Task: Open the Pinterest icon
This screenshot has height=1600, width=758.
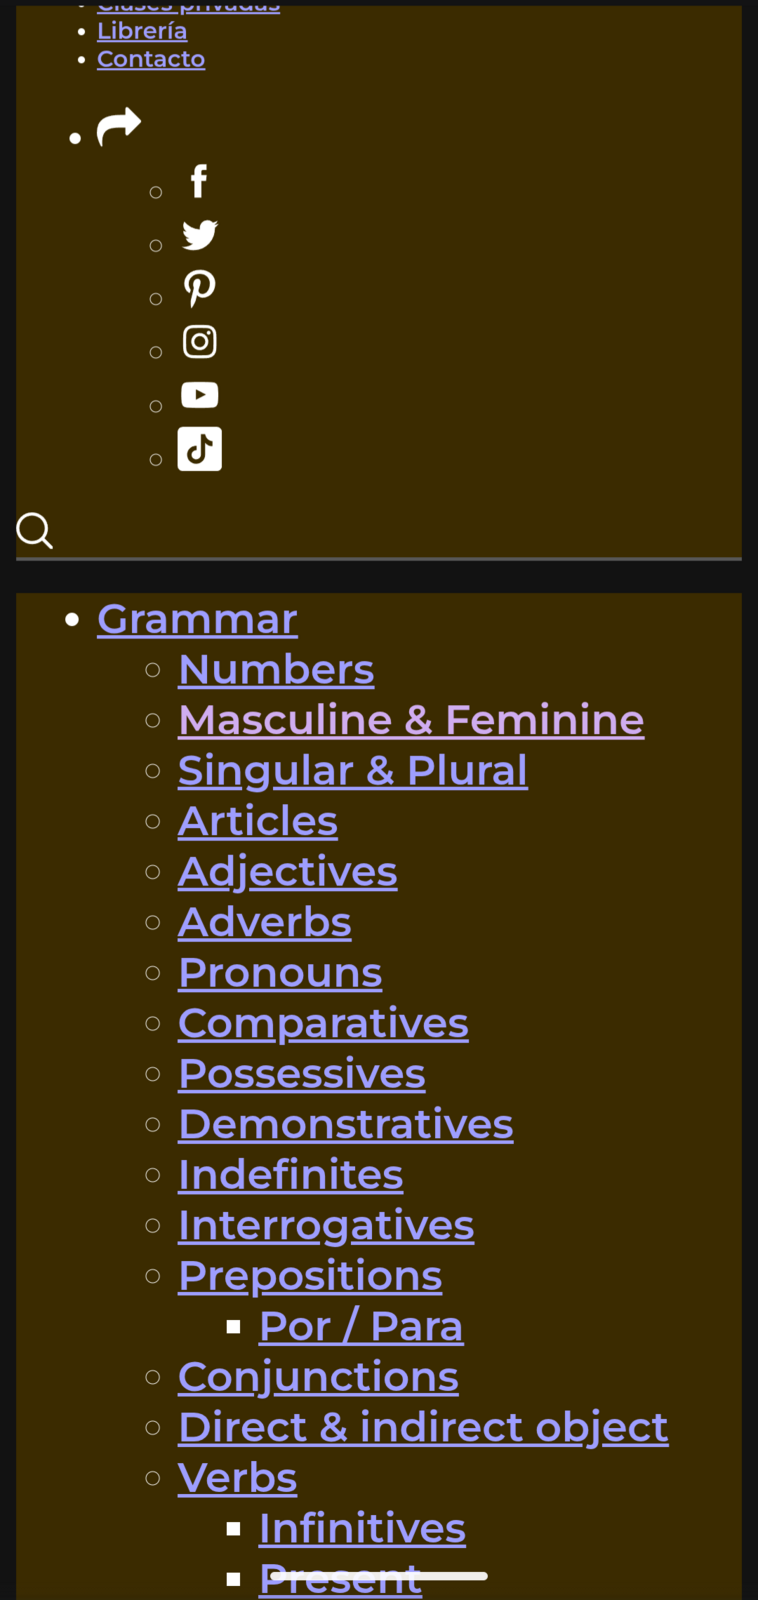Action: pos(200,288)
